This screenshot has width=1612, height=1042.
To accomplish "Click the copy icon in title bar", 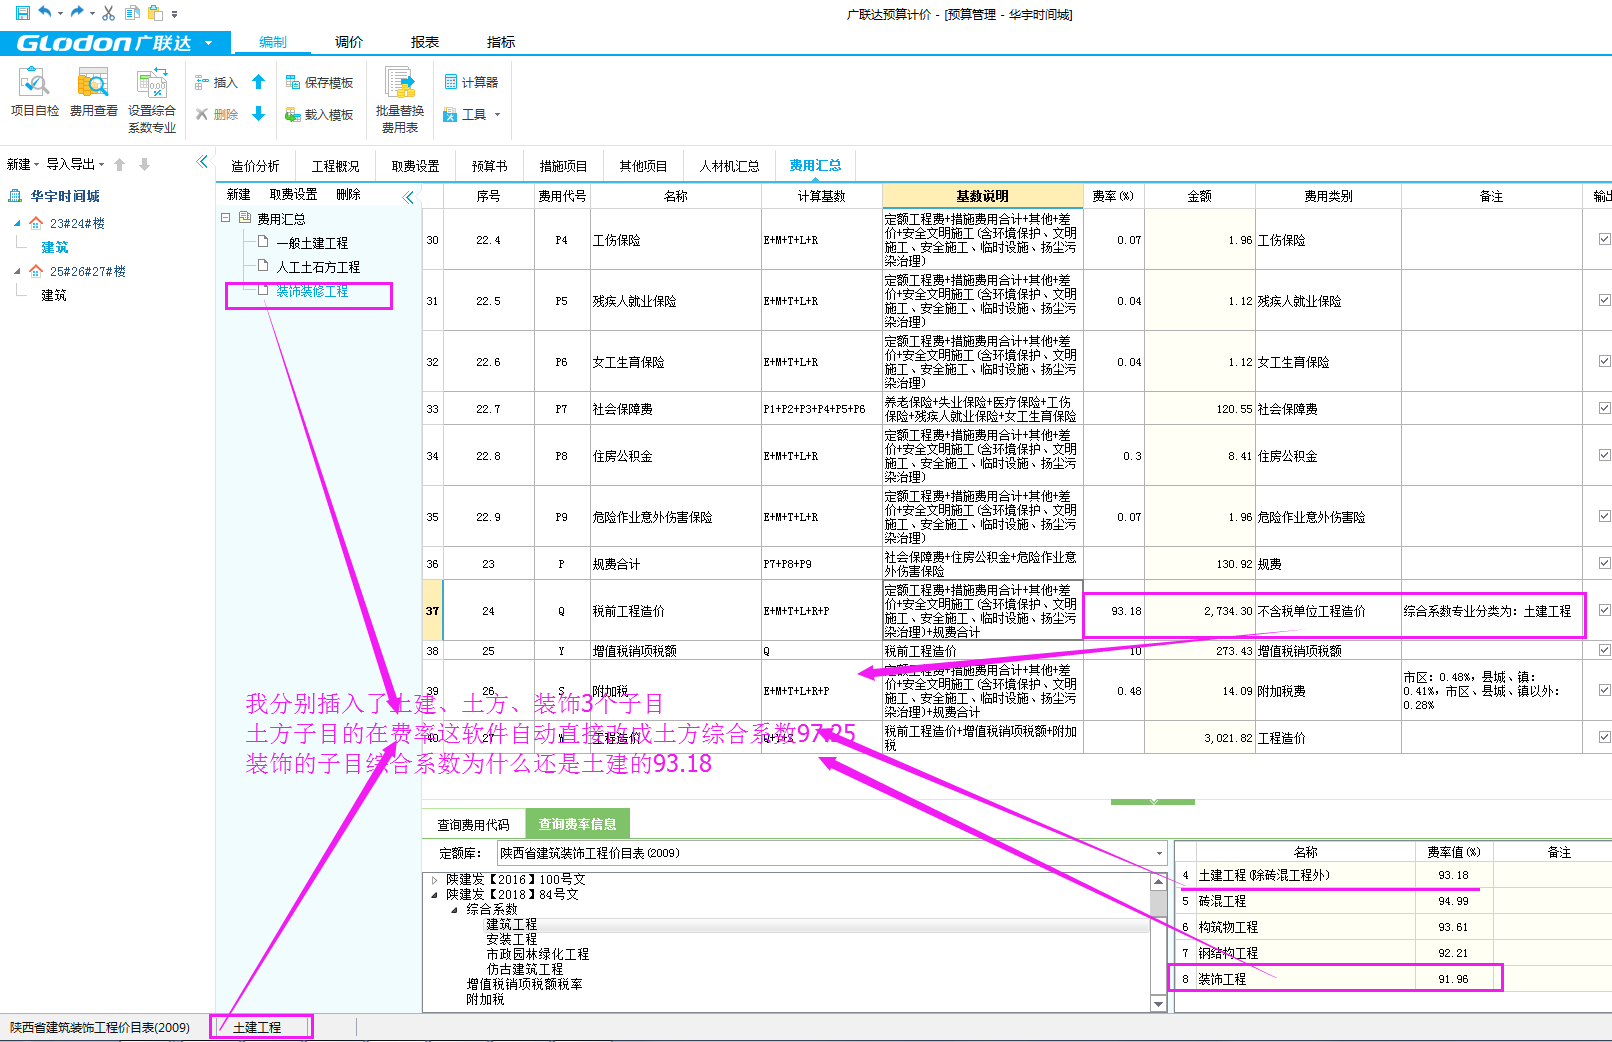I will tap(132, 13).
